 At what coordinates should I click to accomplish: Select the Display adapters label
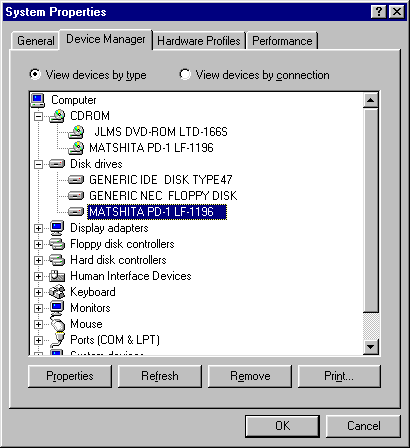pos(109,228)
